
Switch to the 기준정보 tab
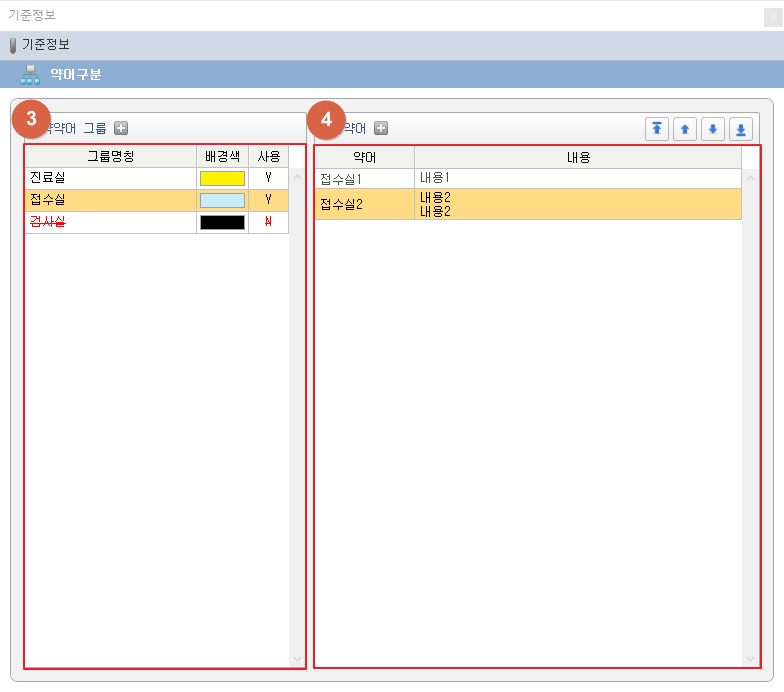click(45, 45)
